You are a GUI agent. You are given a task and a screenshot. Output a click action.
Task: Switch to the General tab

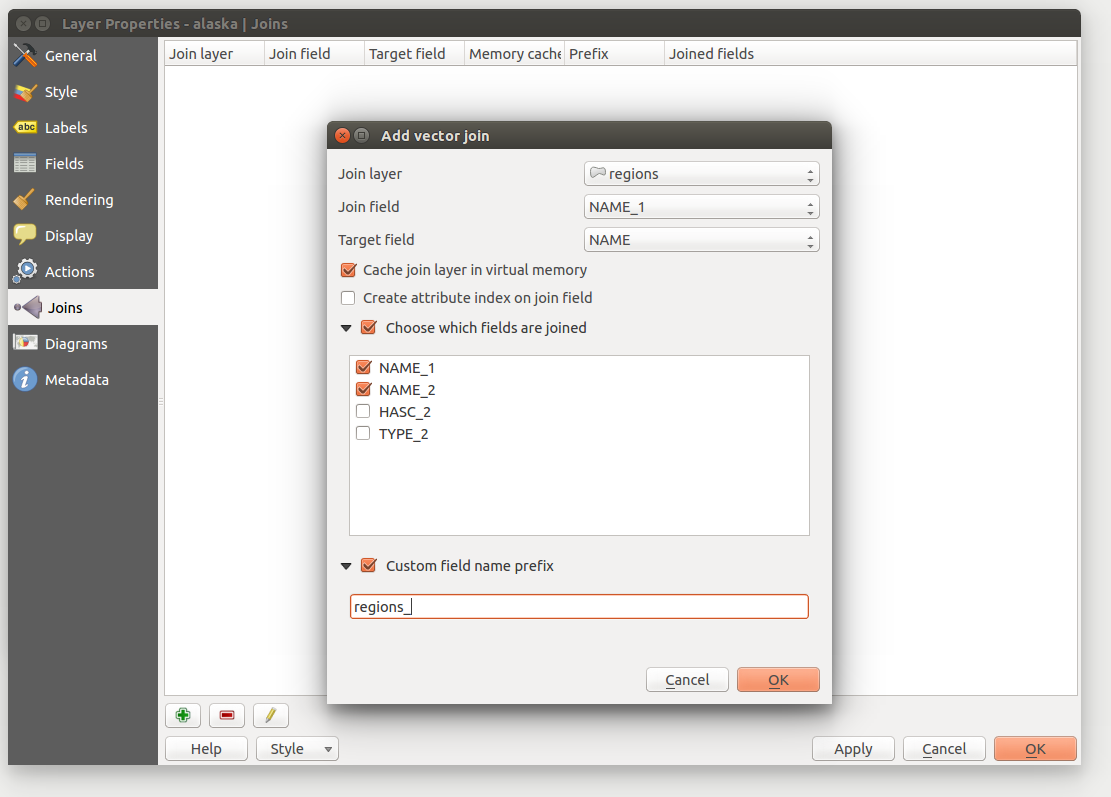70,56
